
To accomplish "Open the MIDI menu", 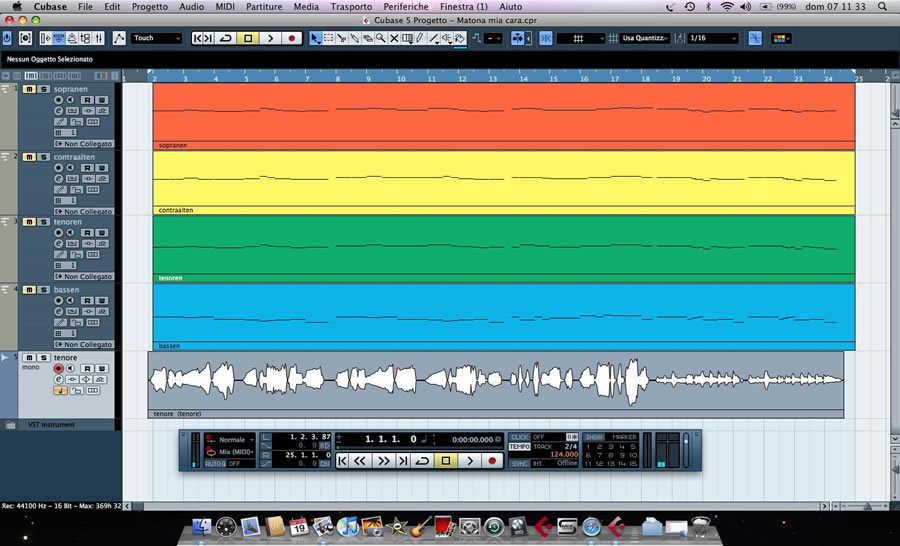I will pyautogui.click(x=225, y=6).
